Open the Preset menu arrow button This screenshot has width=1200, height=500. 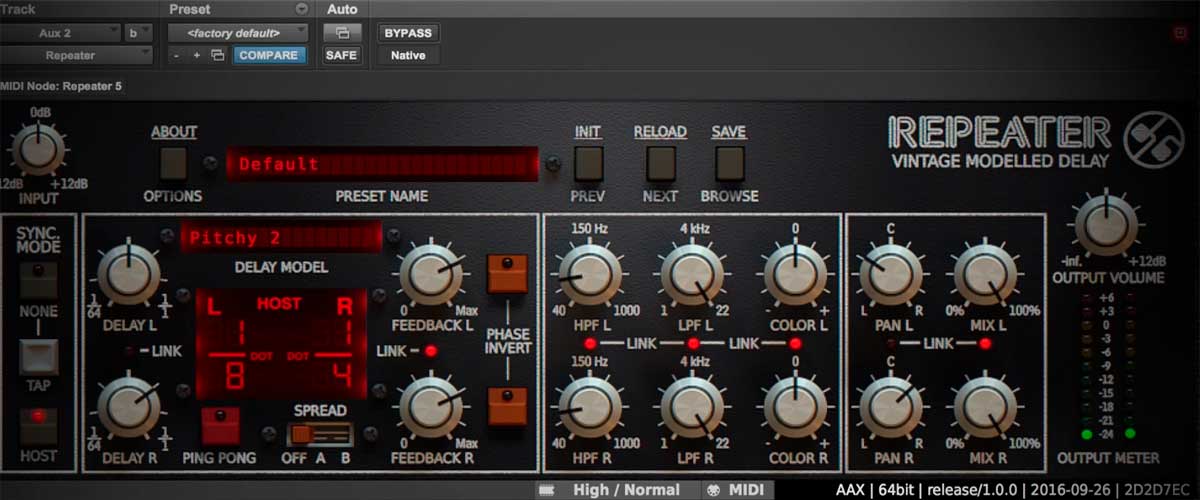tap(302, 9)
